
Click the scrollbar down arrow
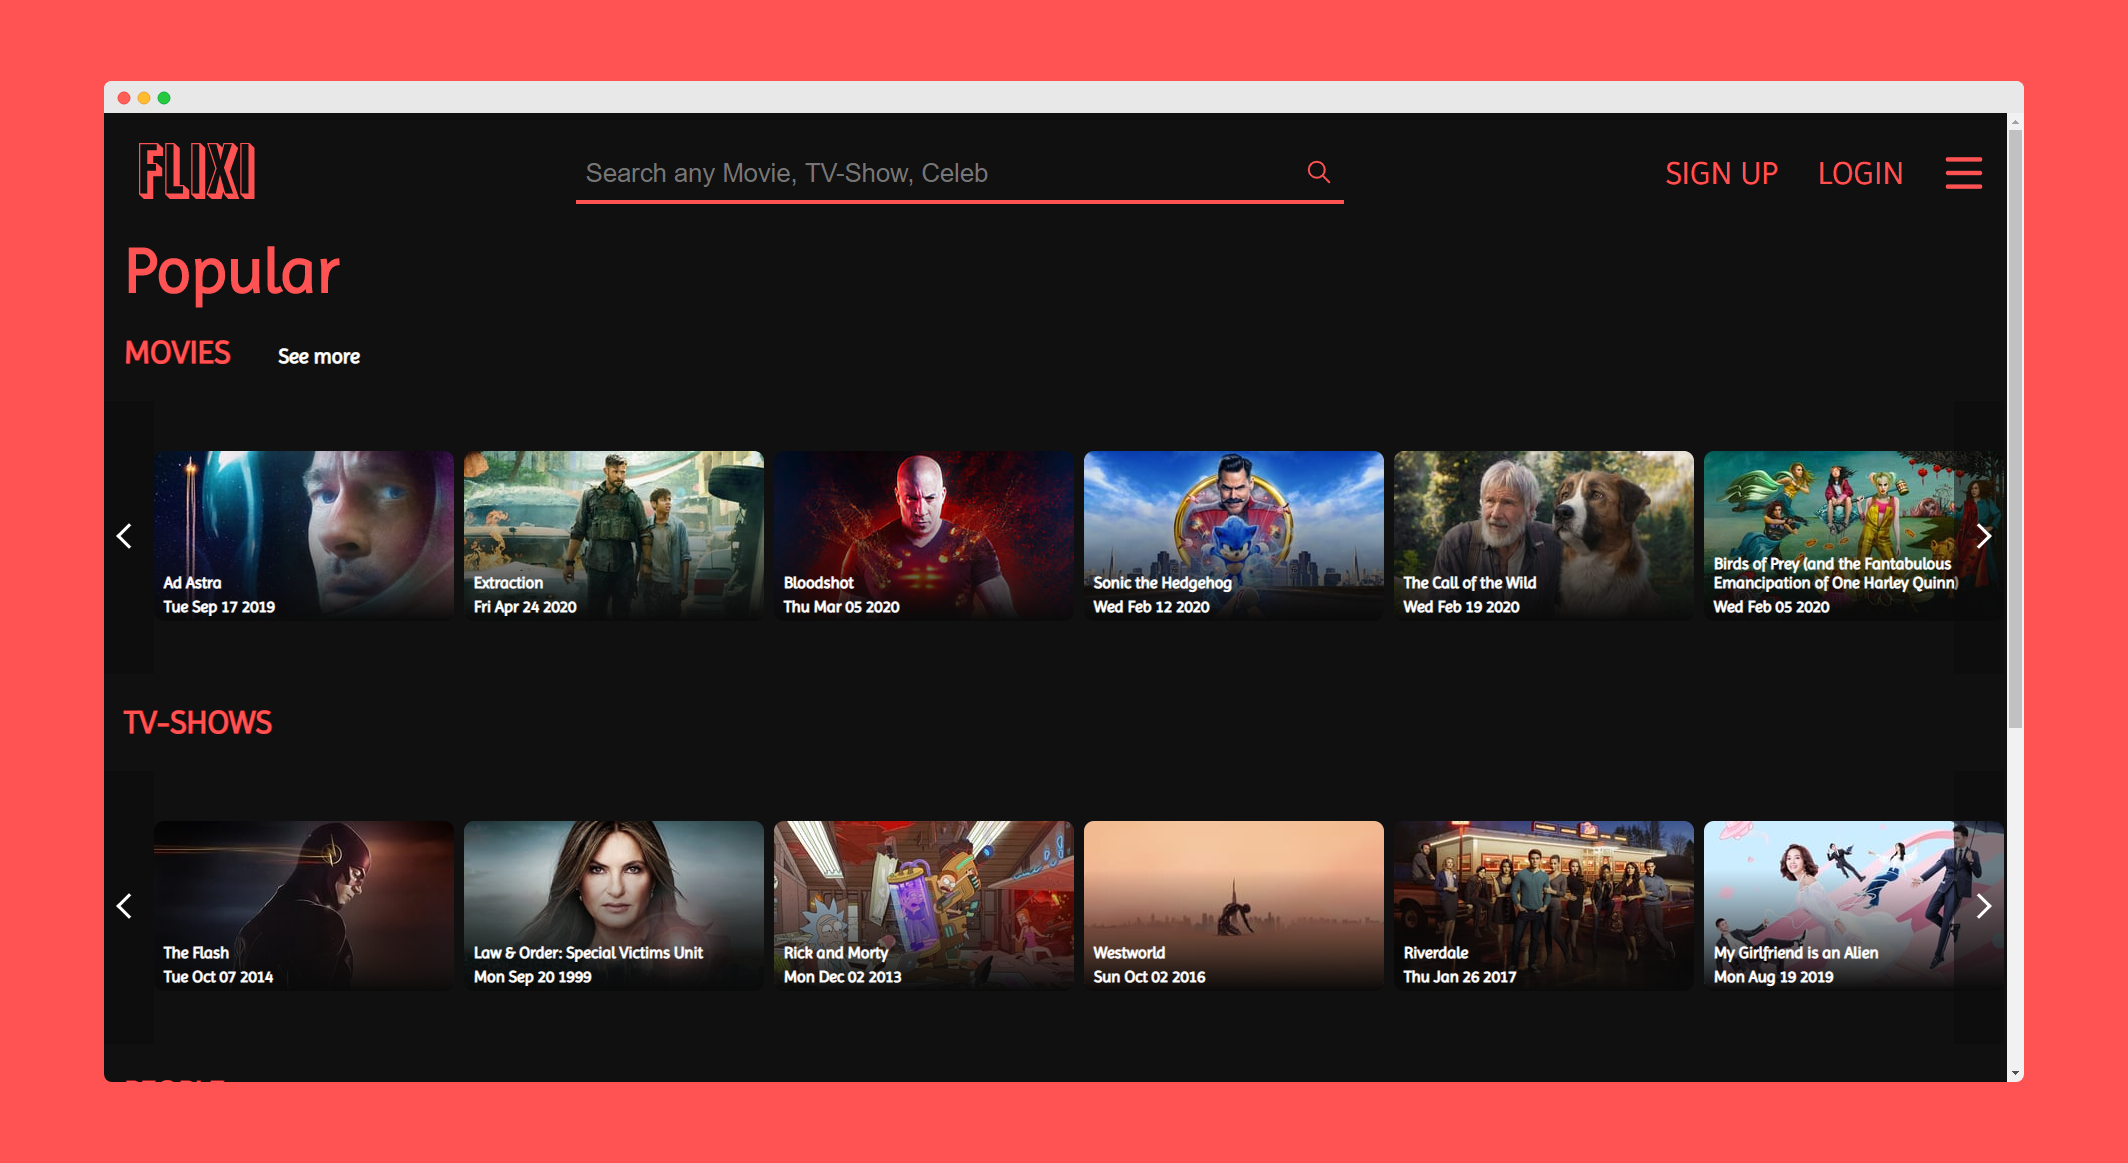tap(2015, 1073)
